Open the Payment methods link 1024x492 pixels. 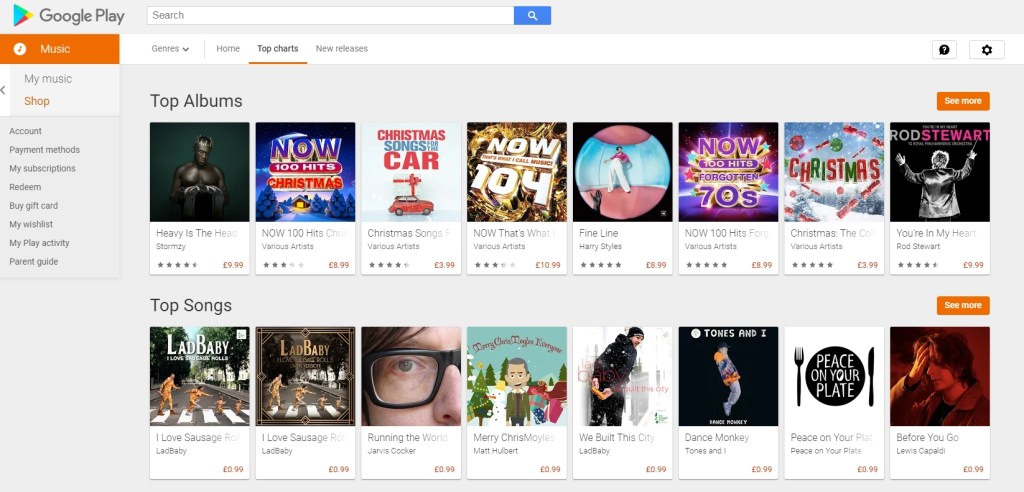44,150
